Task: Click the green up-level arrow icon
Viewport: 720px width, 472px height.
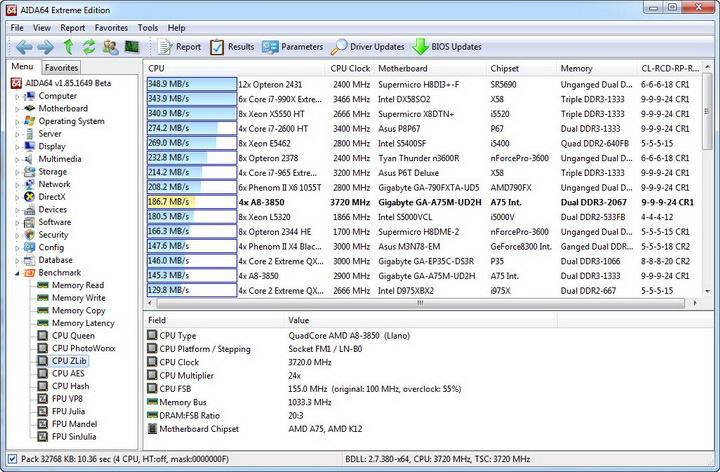Action: 68,47
